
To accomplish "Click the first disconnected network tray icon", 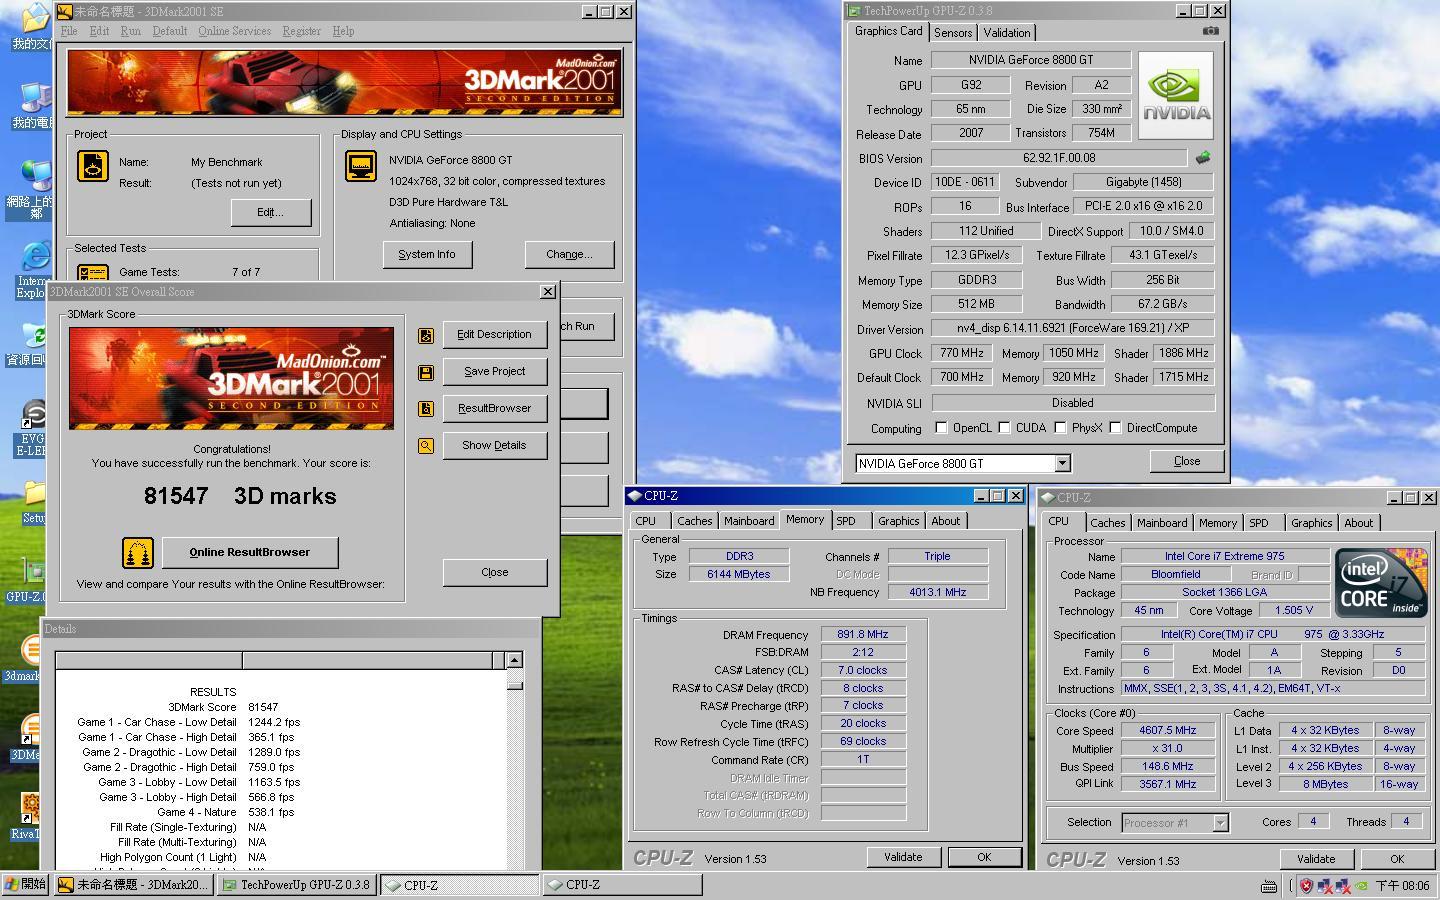I will [x=1324, y=885].
